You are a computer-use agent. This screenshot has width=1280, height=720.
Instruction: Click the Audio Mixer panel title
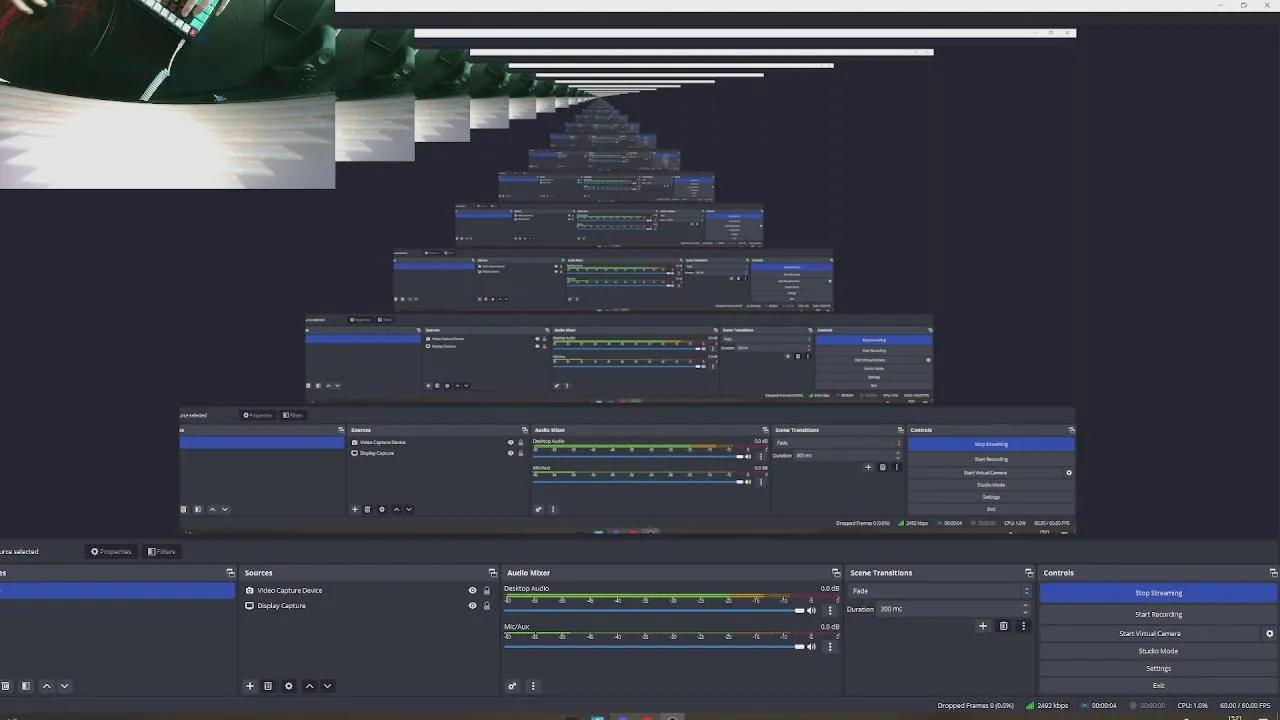point(528,573)
